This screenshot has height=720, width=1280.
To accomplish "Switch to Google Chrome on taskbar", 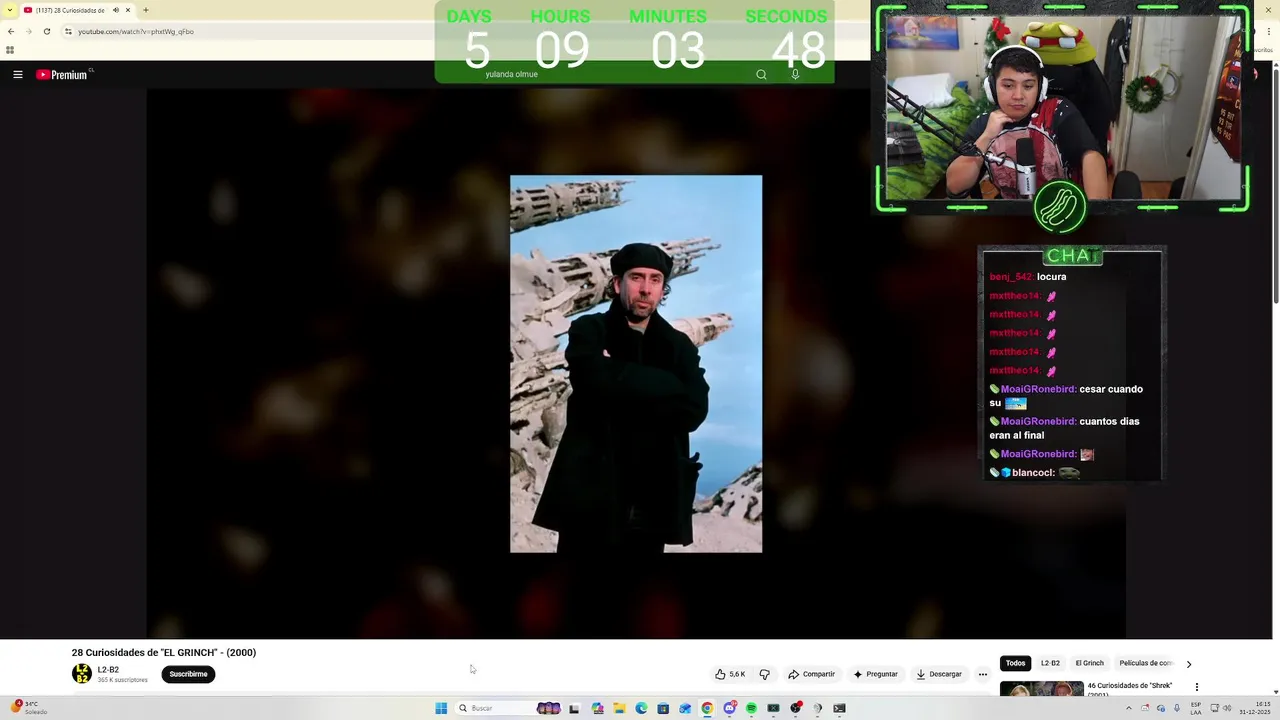I will point(707,708).
